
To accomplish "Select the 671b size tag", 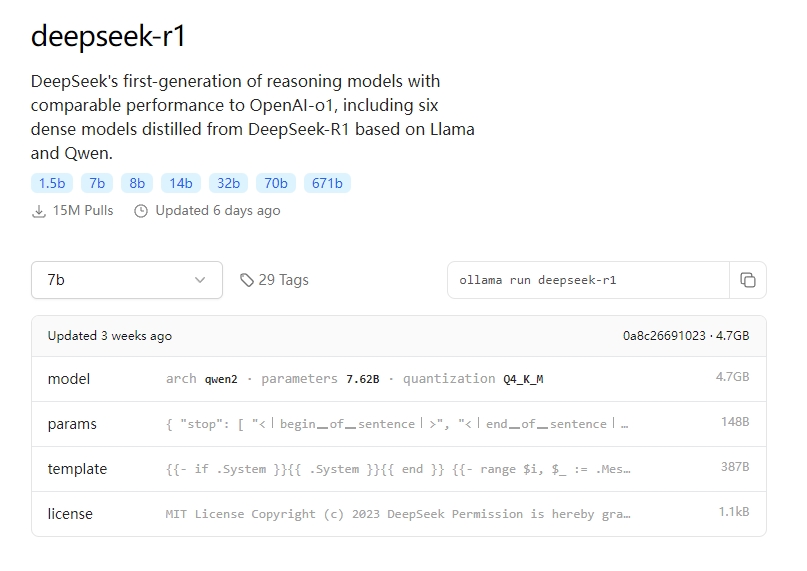I will 327,183.
